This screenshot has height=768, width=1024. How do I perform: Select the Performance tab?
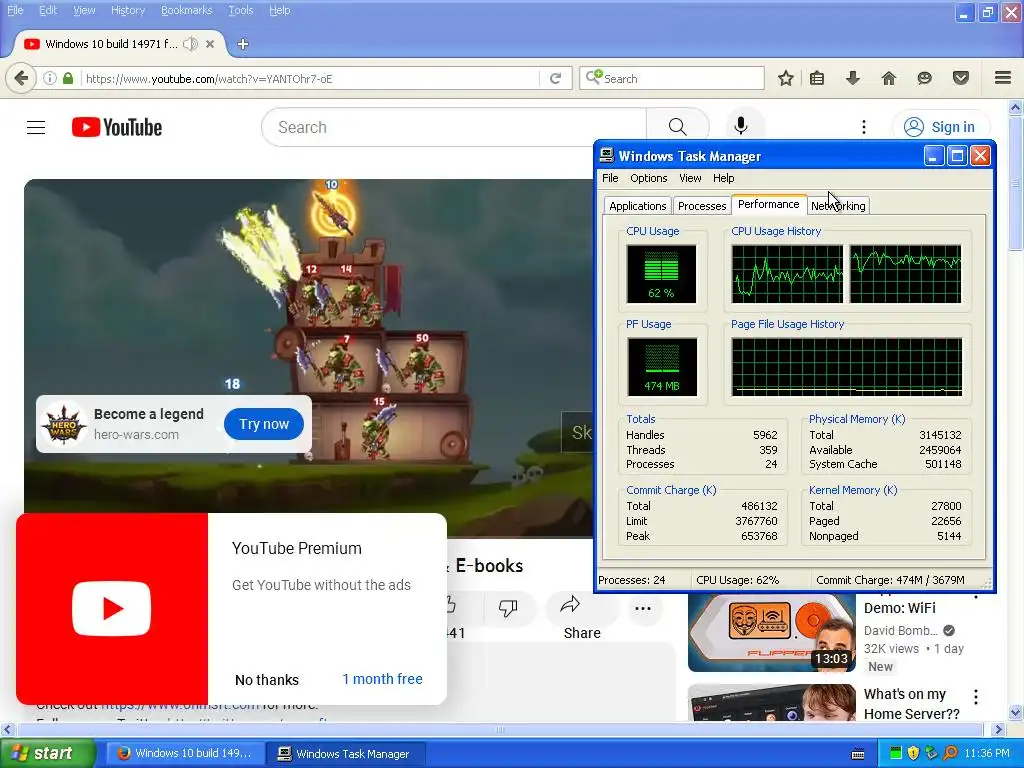(769, 204)
